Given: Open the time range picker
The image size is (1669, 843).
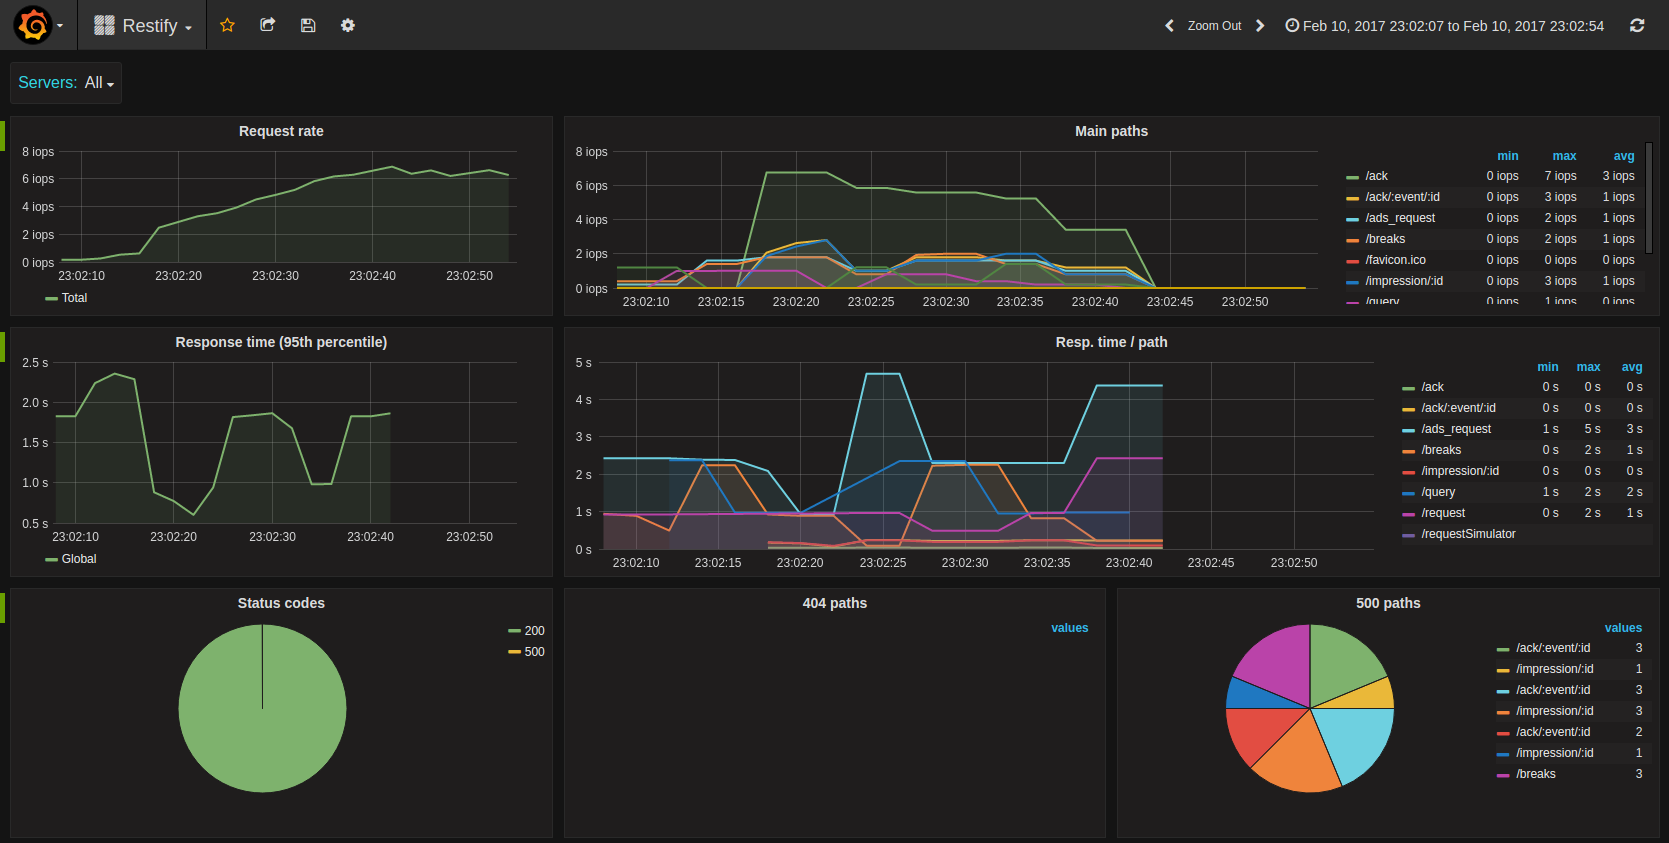Looking at the screenshot, I should [x=1444, y=26].
